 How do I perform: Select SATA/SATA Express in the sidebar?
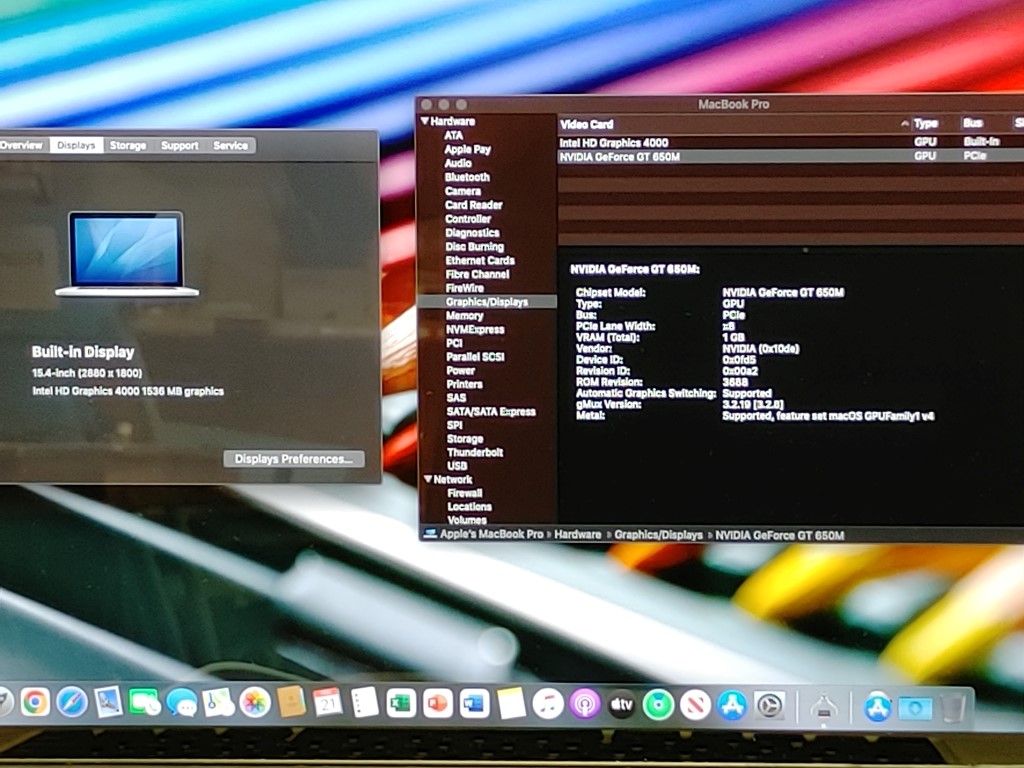click(491, 411)
